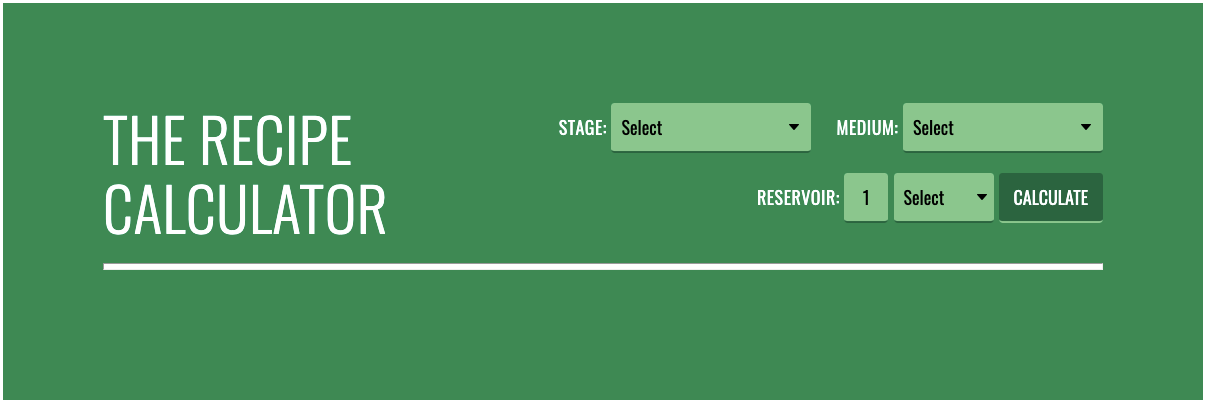Click the MEDIUM label text
1207x403 pixels.
[867, 129]
